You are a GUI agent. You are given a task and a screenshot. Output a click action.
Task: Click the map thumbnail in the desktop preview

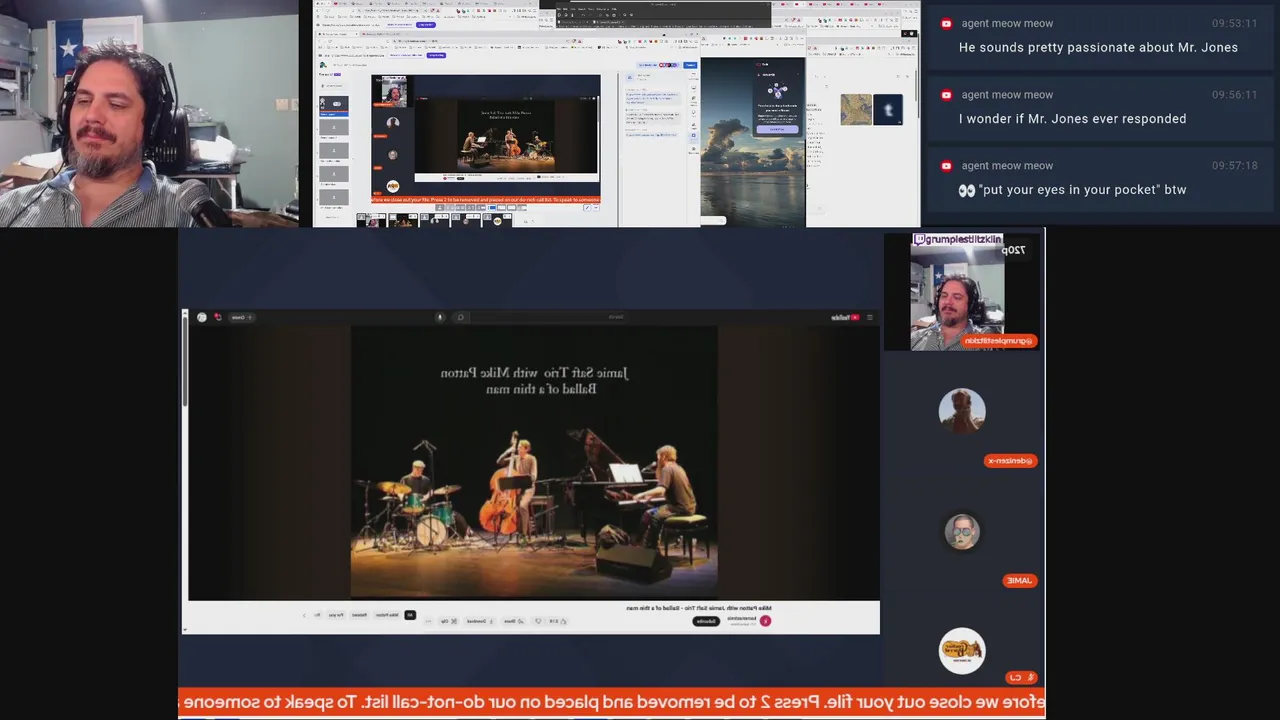click(x=856, y=109)
